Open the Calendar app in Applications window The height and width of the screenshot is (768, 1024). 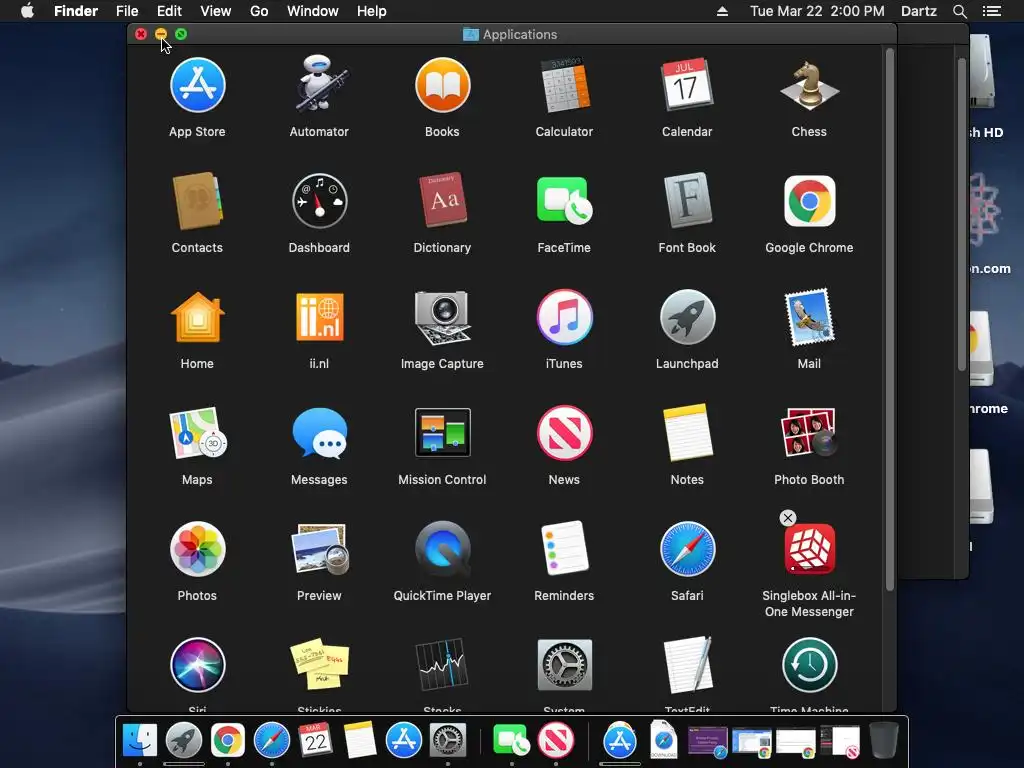[687, 85]
